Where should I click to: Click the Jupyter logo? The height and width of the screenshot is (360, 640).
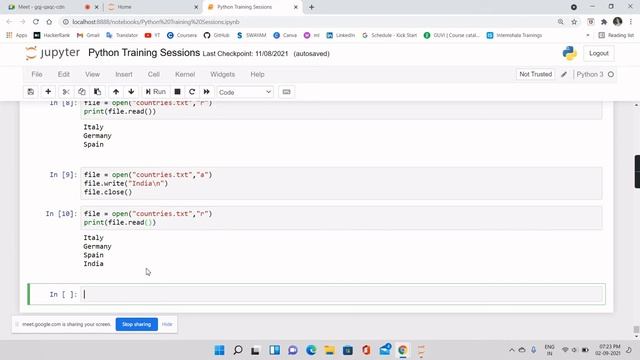(x=52, y=53)
